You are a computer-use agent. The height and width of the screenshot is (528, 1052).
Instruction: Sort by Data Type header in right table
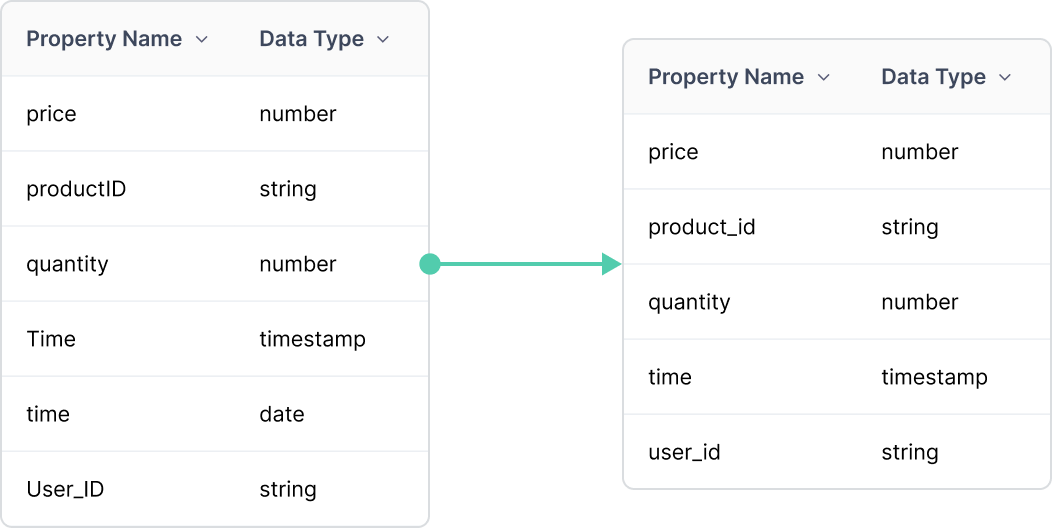(933, 77)
